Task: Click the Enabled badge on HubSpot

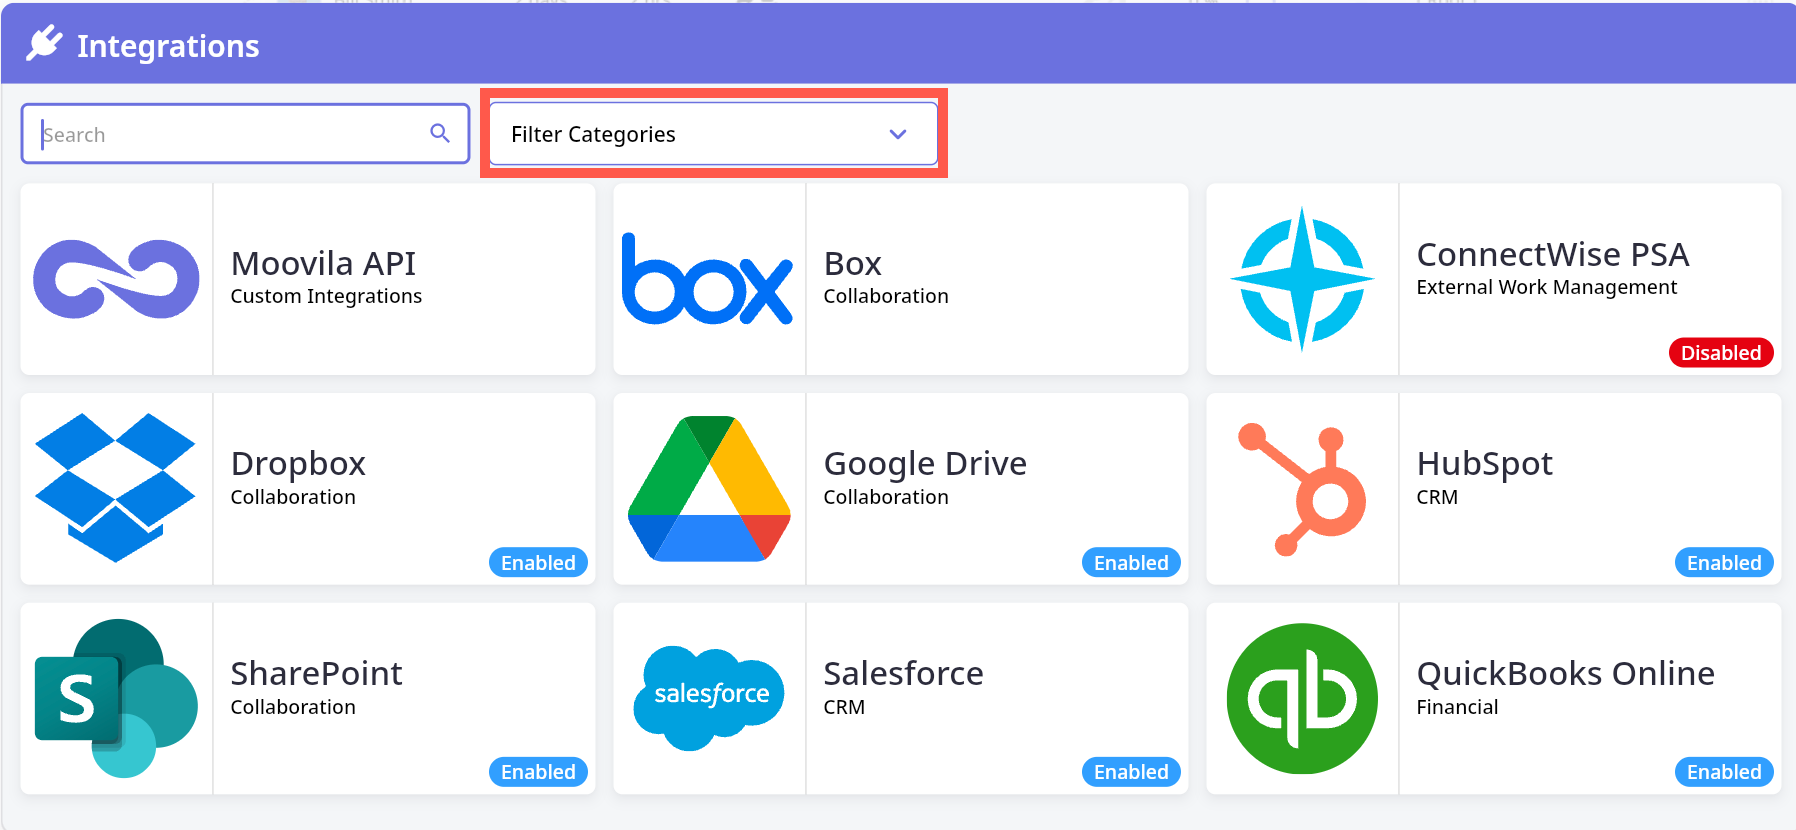Action: pos(1724,563)
